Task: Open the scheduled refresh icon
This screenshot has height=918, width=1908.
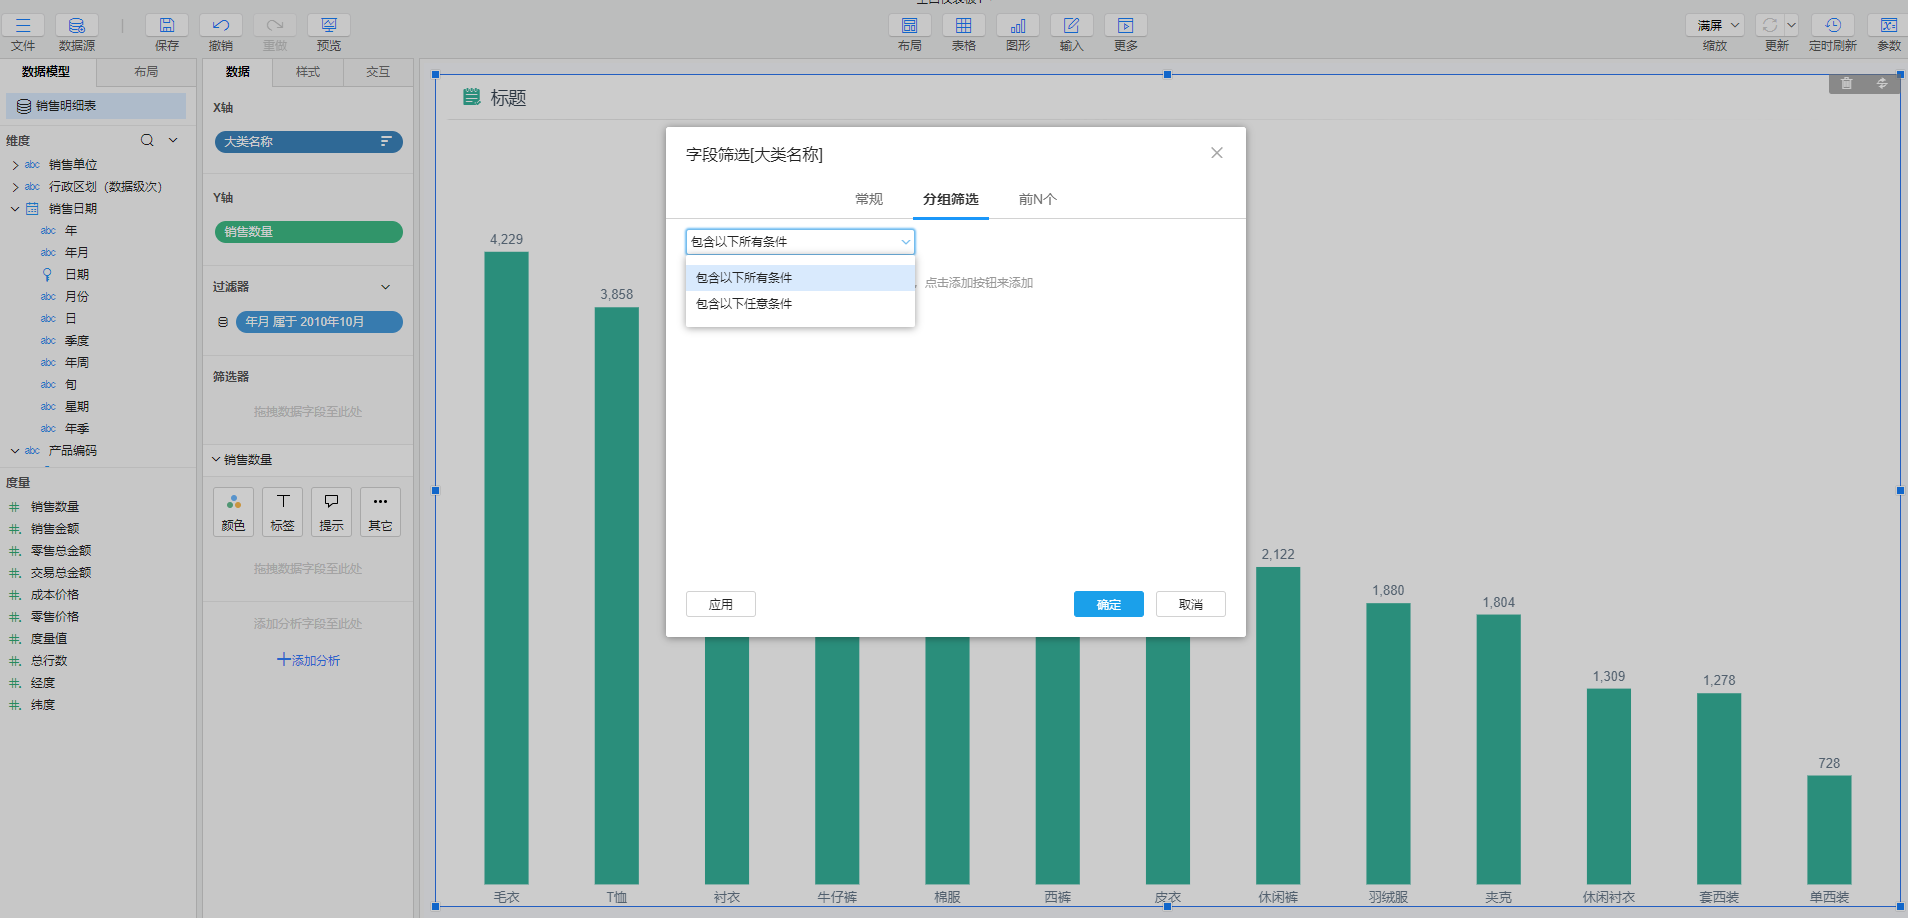Action: click(1832, 26)
